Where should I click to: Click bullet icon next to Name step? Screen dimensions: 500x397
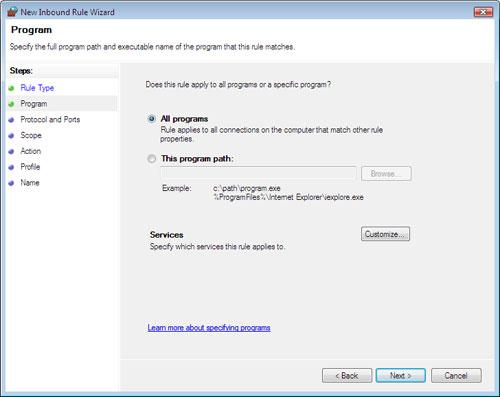(x=11, y=183)
